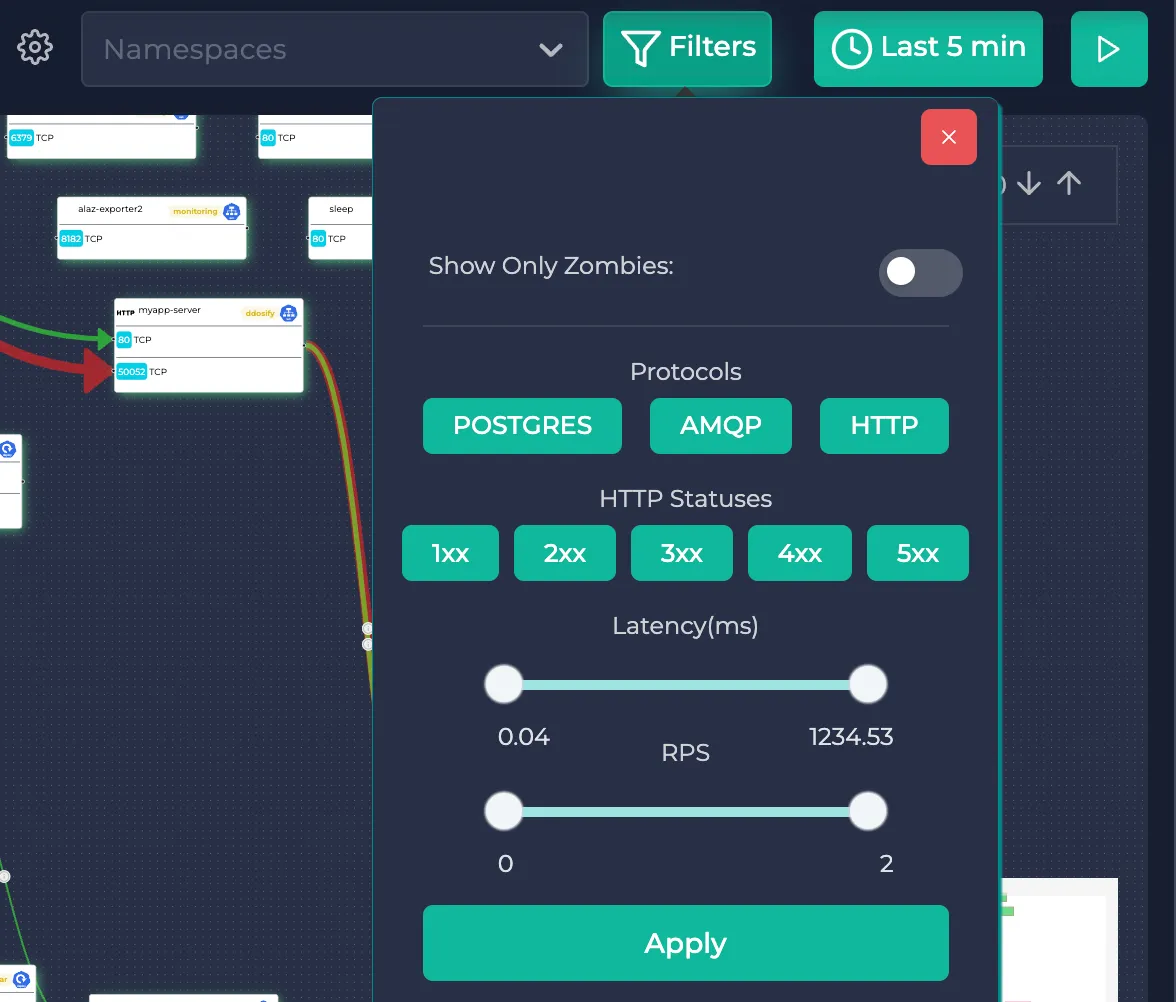Click the clock icon in time button
This screenshot has height=1002, width=1176.
click(x=851, y=49)
